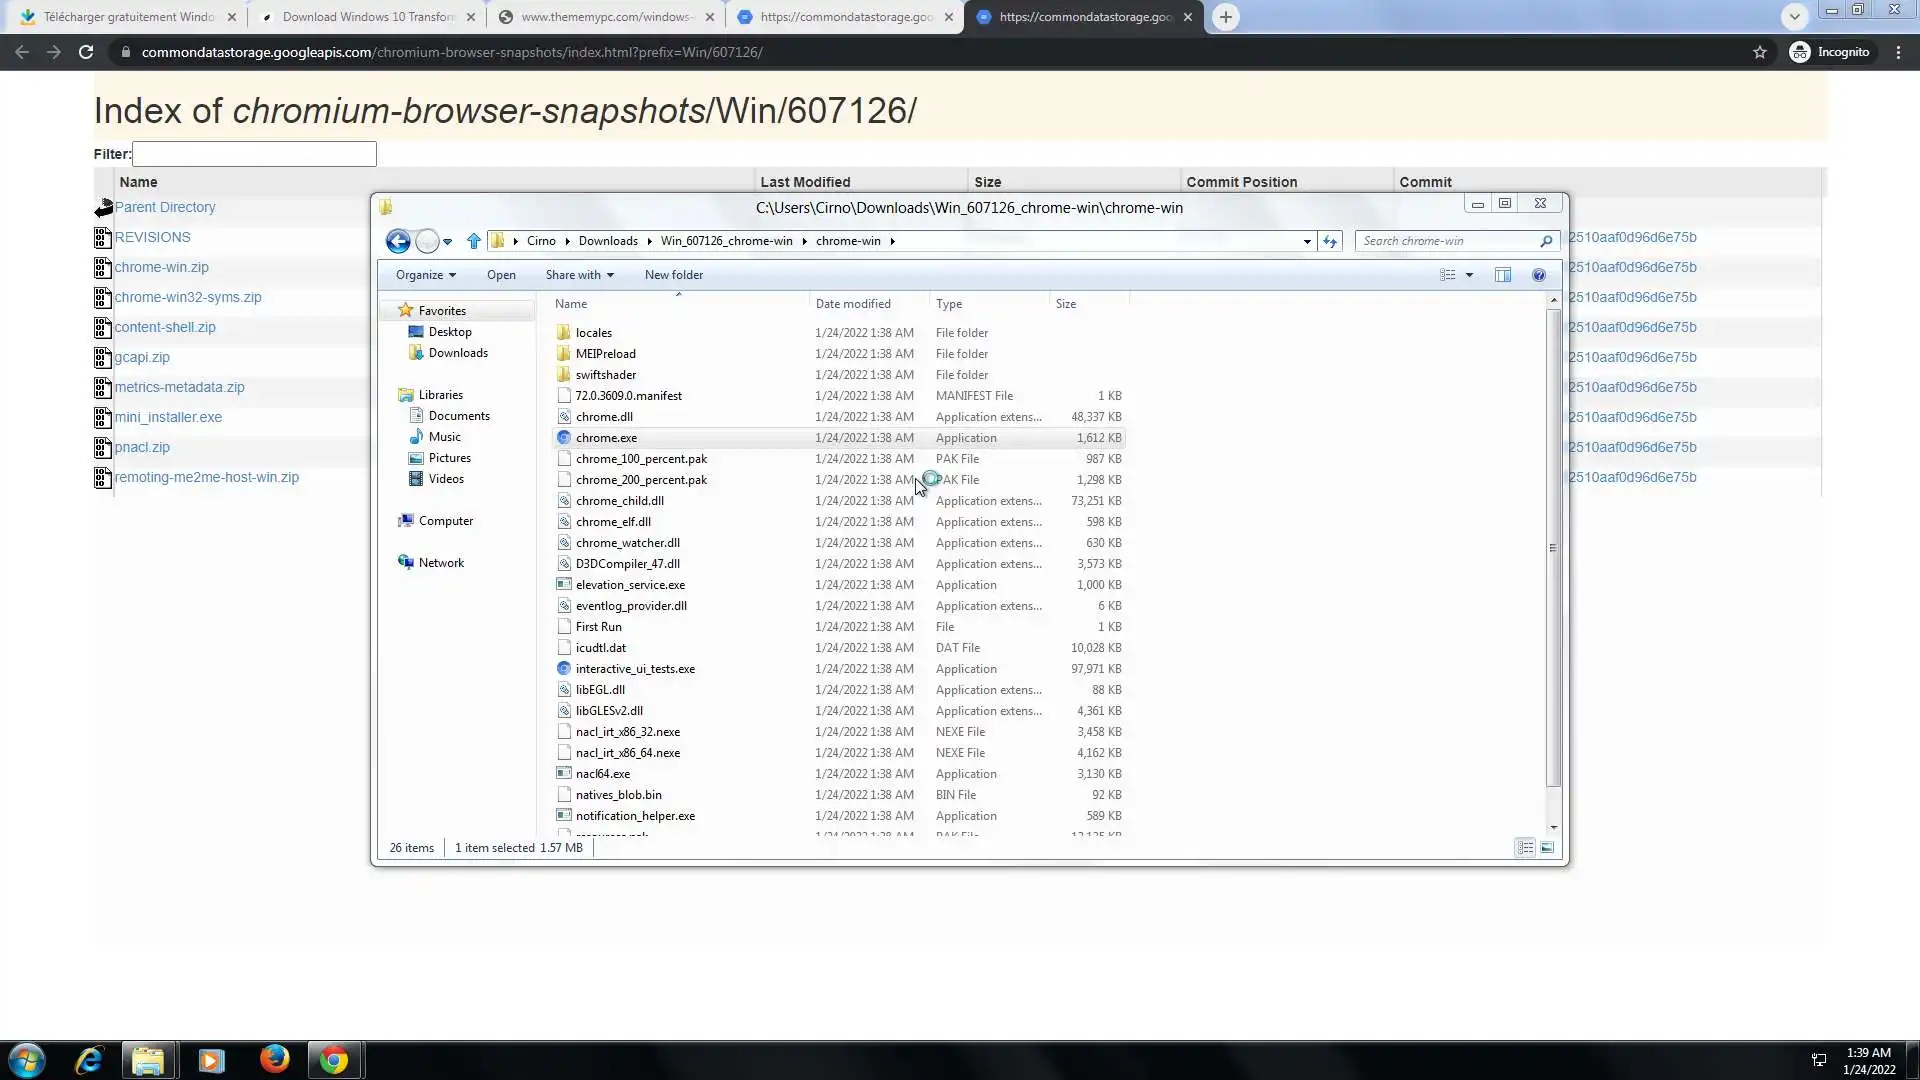
Task: Launch Internet Explorer from taskbar
Action: (89, 1059)
